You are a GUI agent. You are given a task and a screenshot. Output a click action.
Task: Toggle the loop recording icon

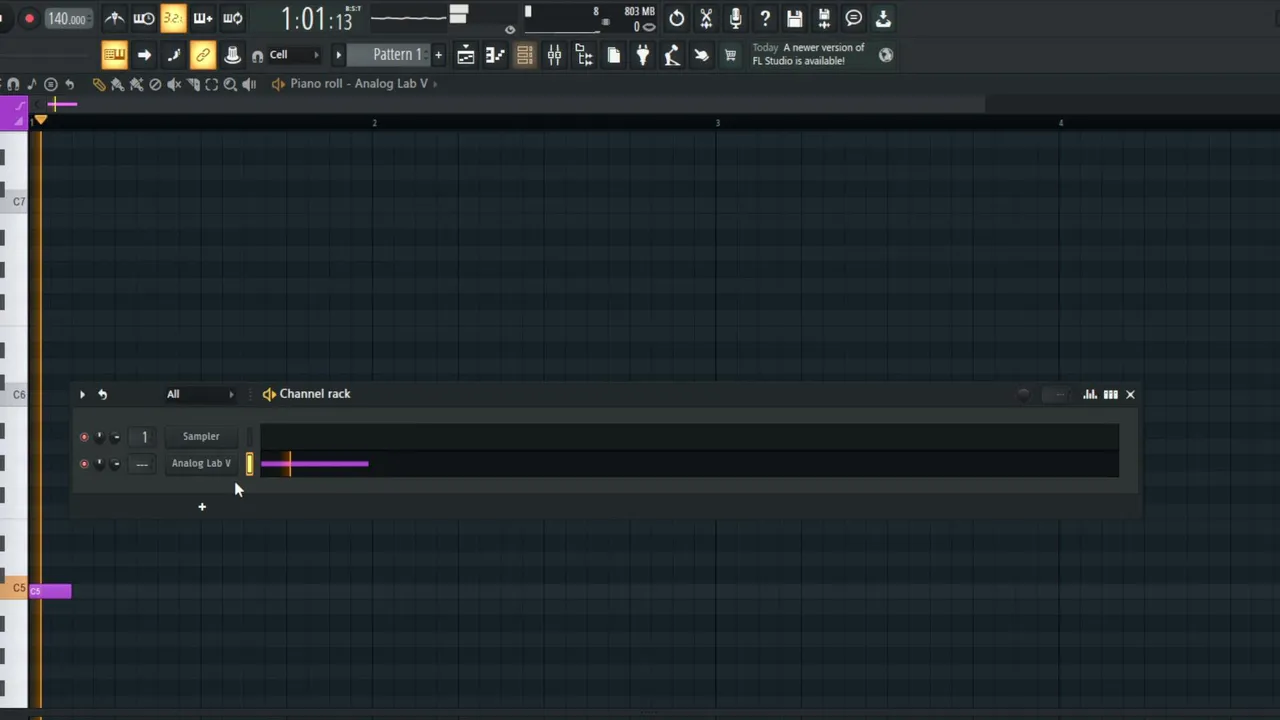point(232,18)
